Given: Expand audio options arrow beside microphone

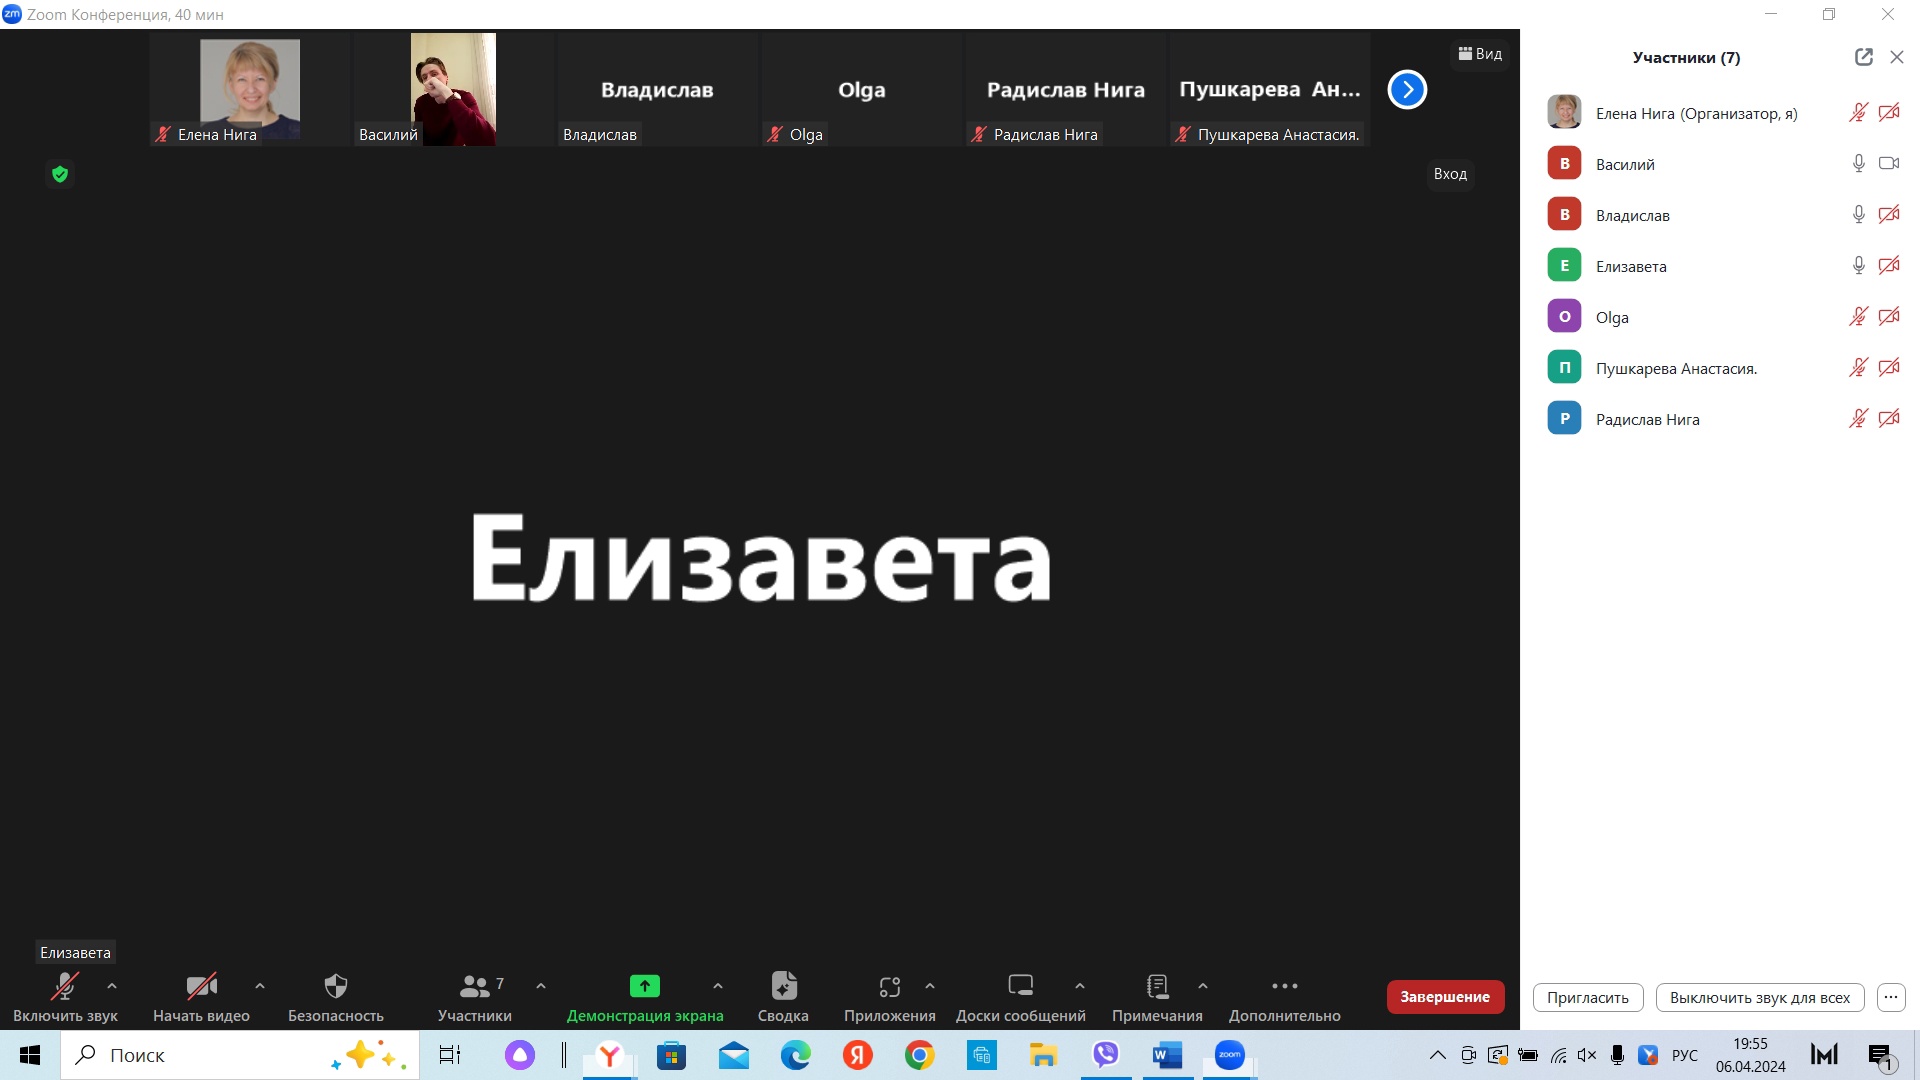Looking at the screenshot, I should [x=112, y=986].
